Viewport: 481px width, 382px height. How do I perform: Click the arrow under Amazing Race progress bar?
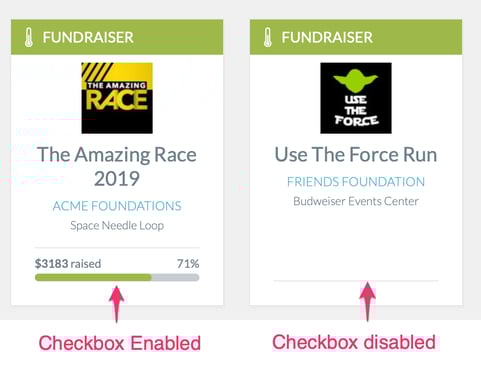point(116,304)
